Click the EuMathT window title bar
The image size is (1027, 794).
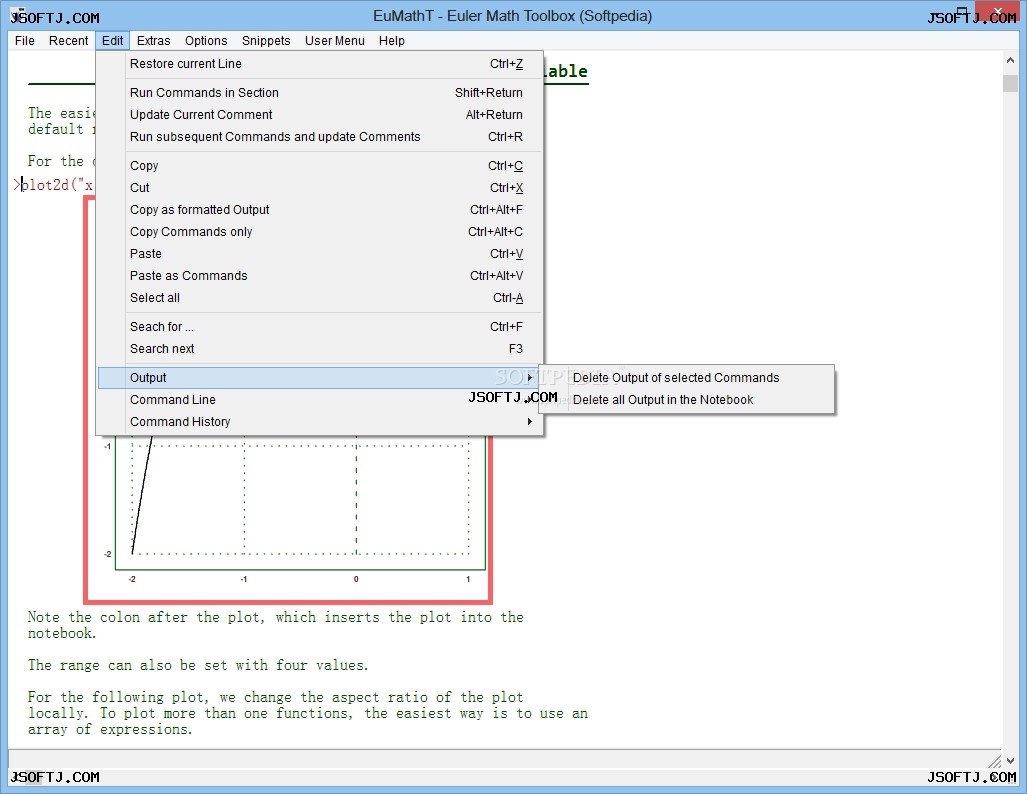pyautogui.click(x=512, y=16)
